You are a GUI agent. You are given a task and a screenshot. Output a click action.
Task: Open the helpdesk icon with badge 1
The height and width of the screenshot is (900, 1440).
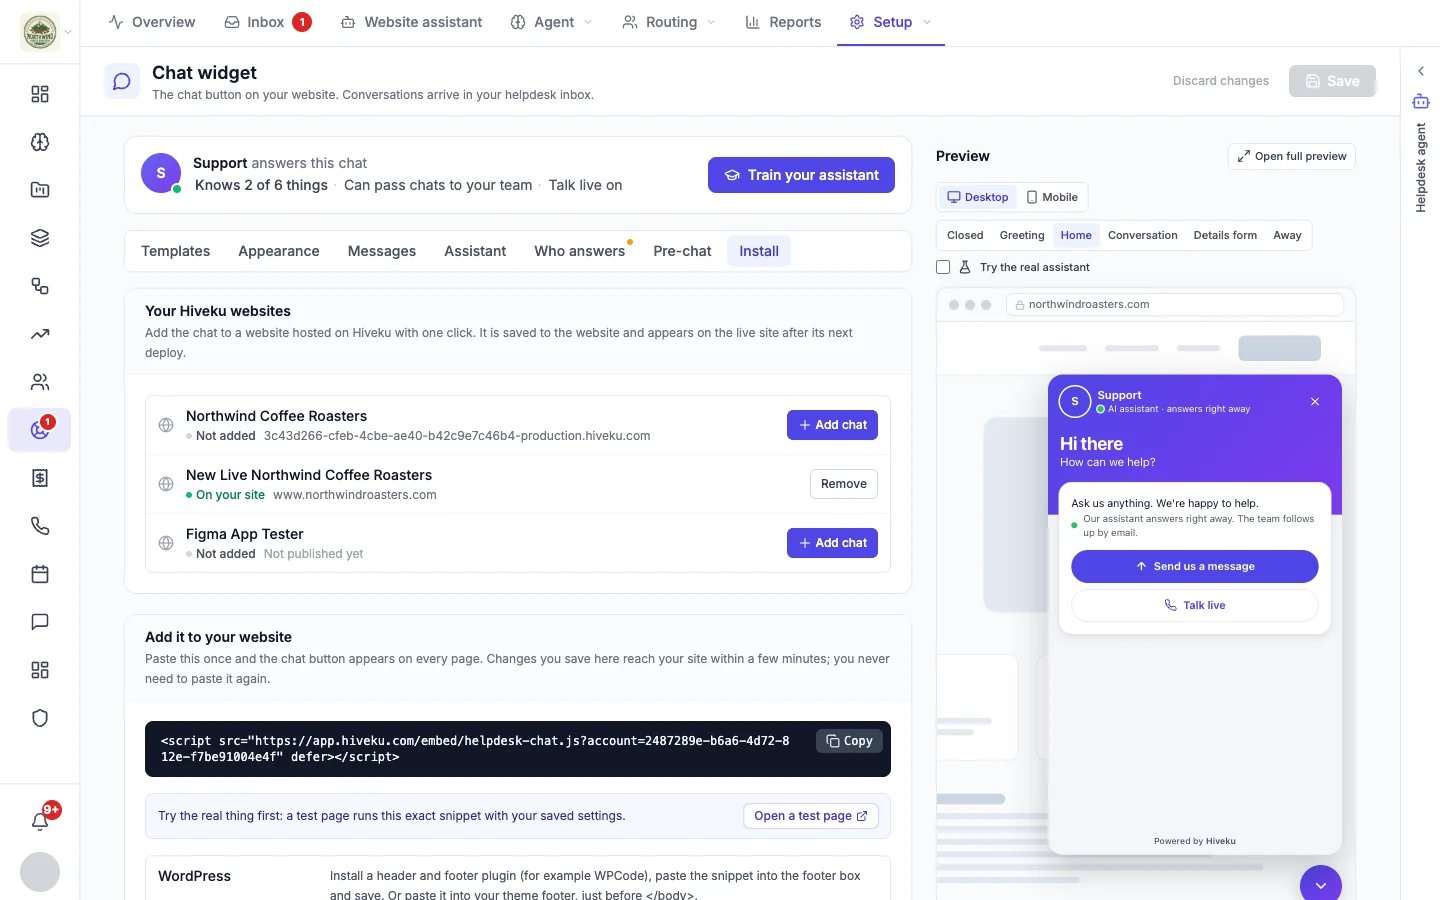click(40, 430)
